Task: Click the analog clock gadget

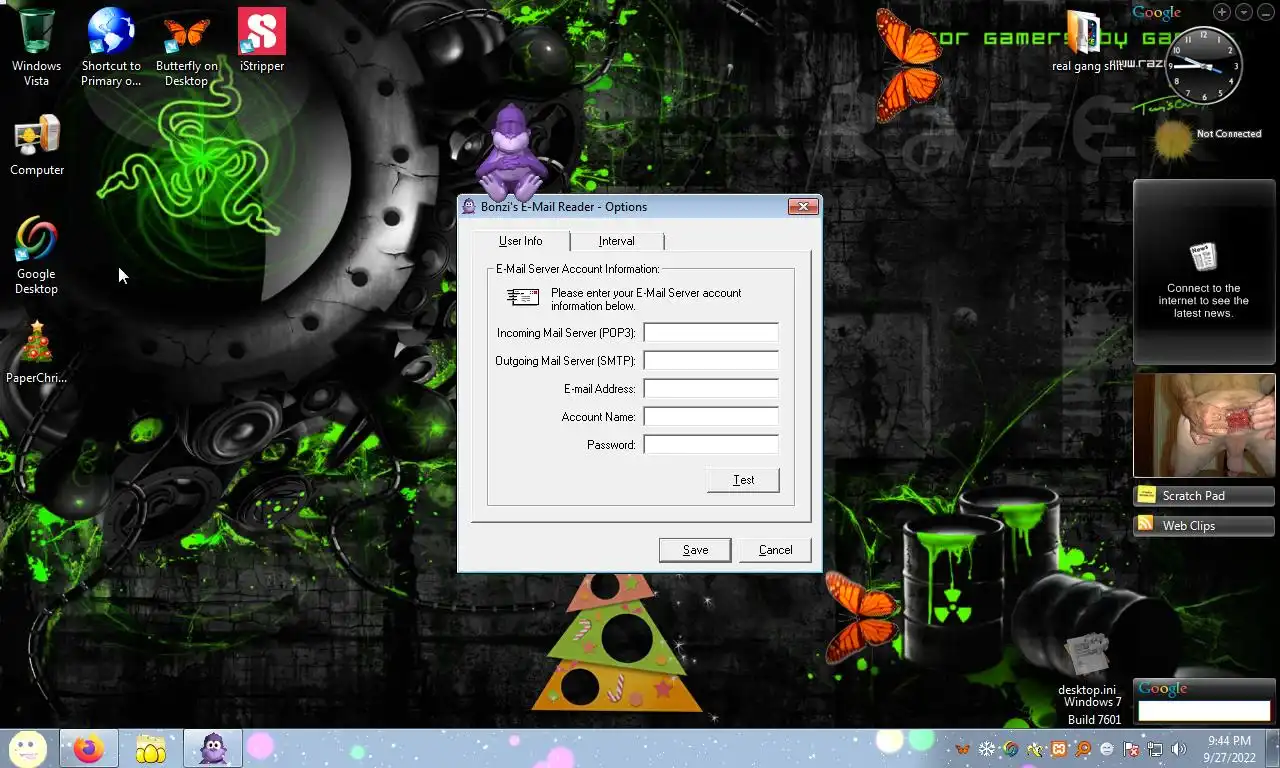Action: click(1205, 67)
